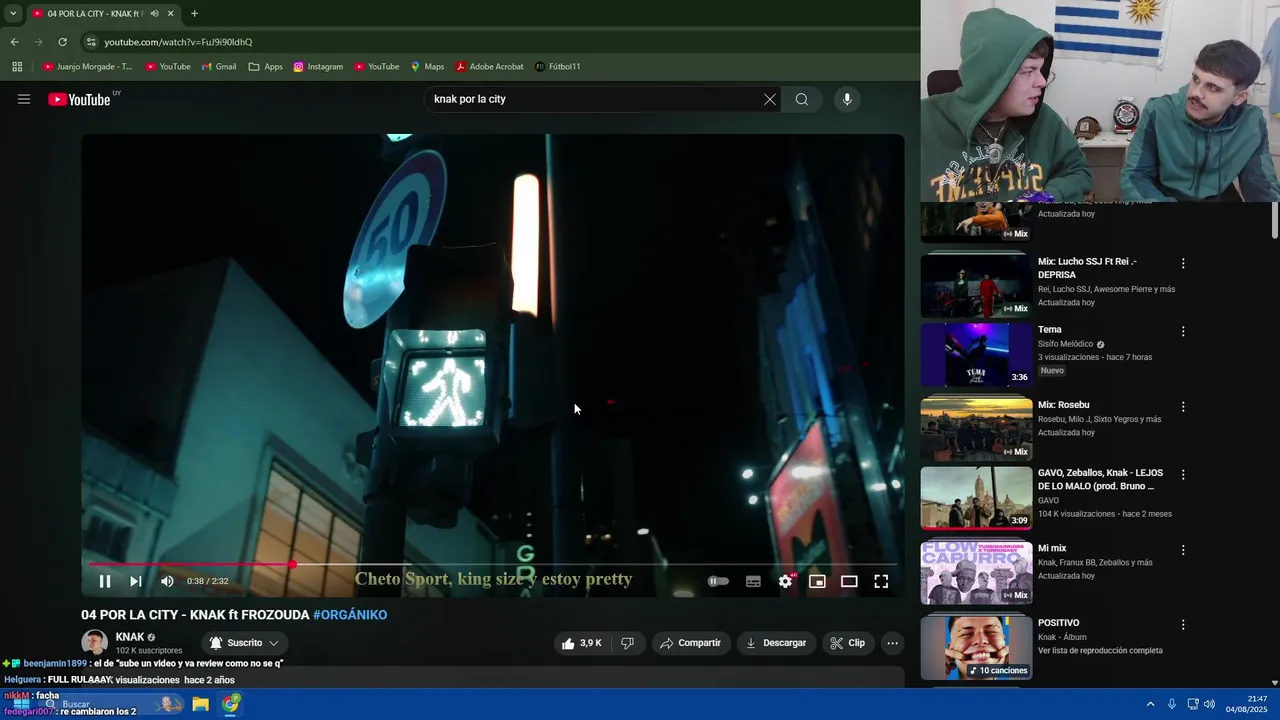Open the Chrome tab search dropdown
This screenshot has width=1280, height=720.
click(x=13, y=13)
